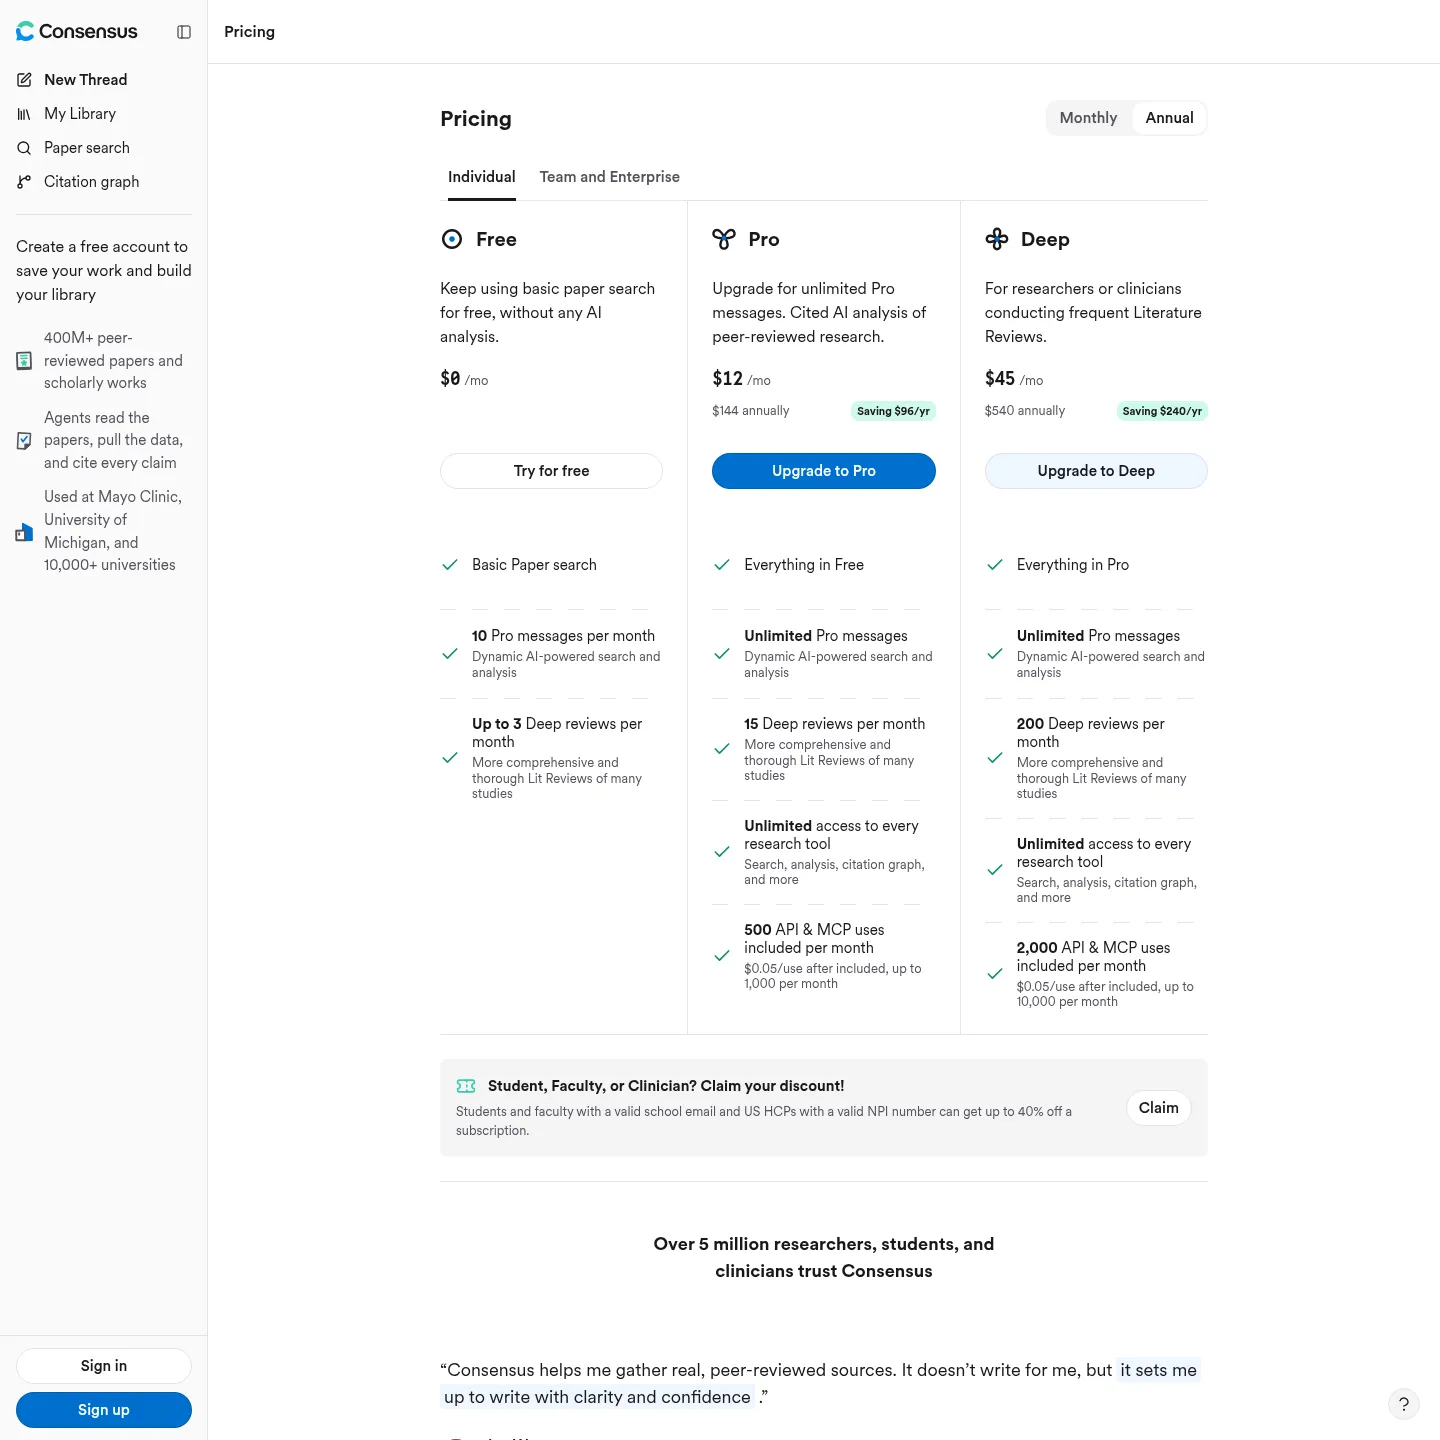This screenshot has width=1440, height=1440.
Task: Click the universities building icon
Action: point(24,532)
